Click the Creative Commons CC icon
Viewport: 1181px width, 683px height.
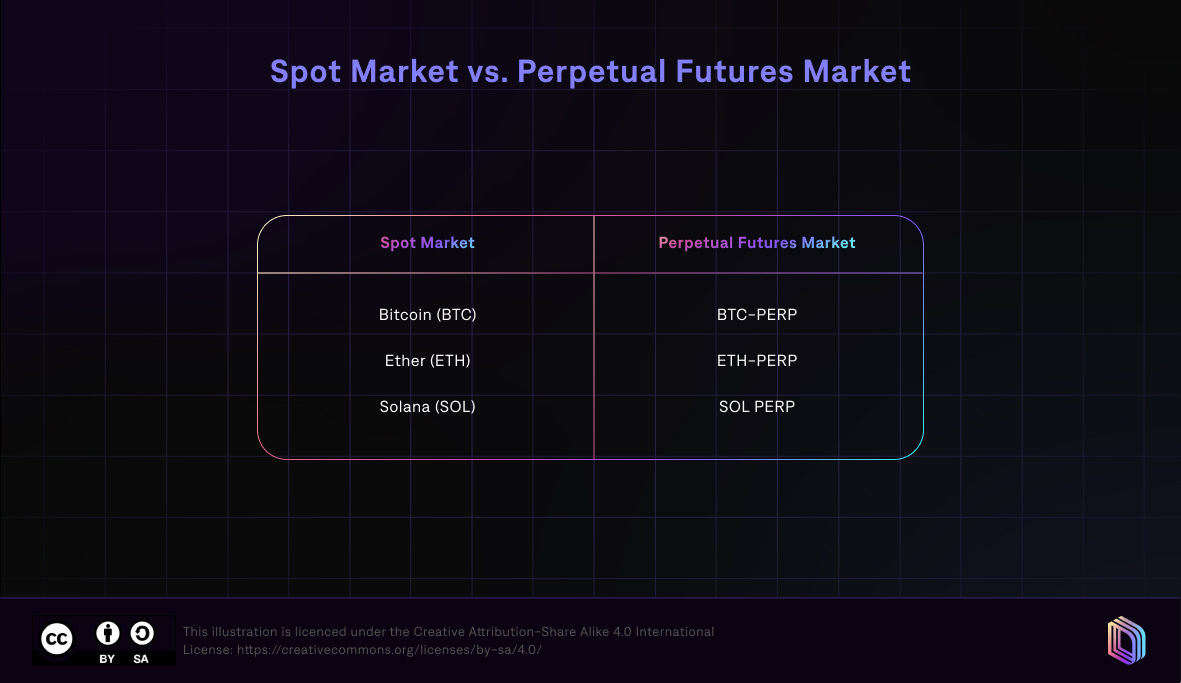(x=57, y=638)
